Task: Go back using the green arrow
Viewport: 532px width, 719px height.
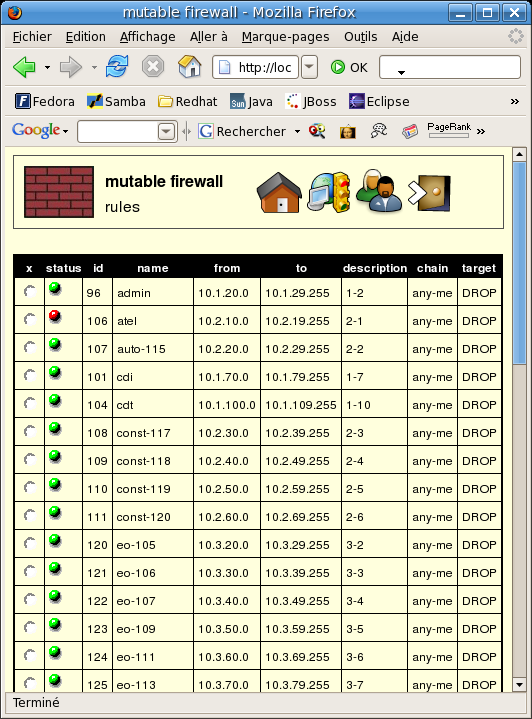Action: [x=24, y=67]
